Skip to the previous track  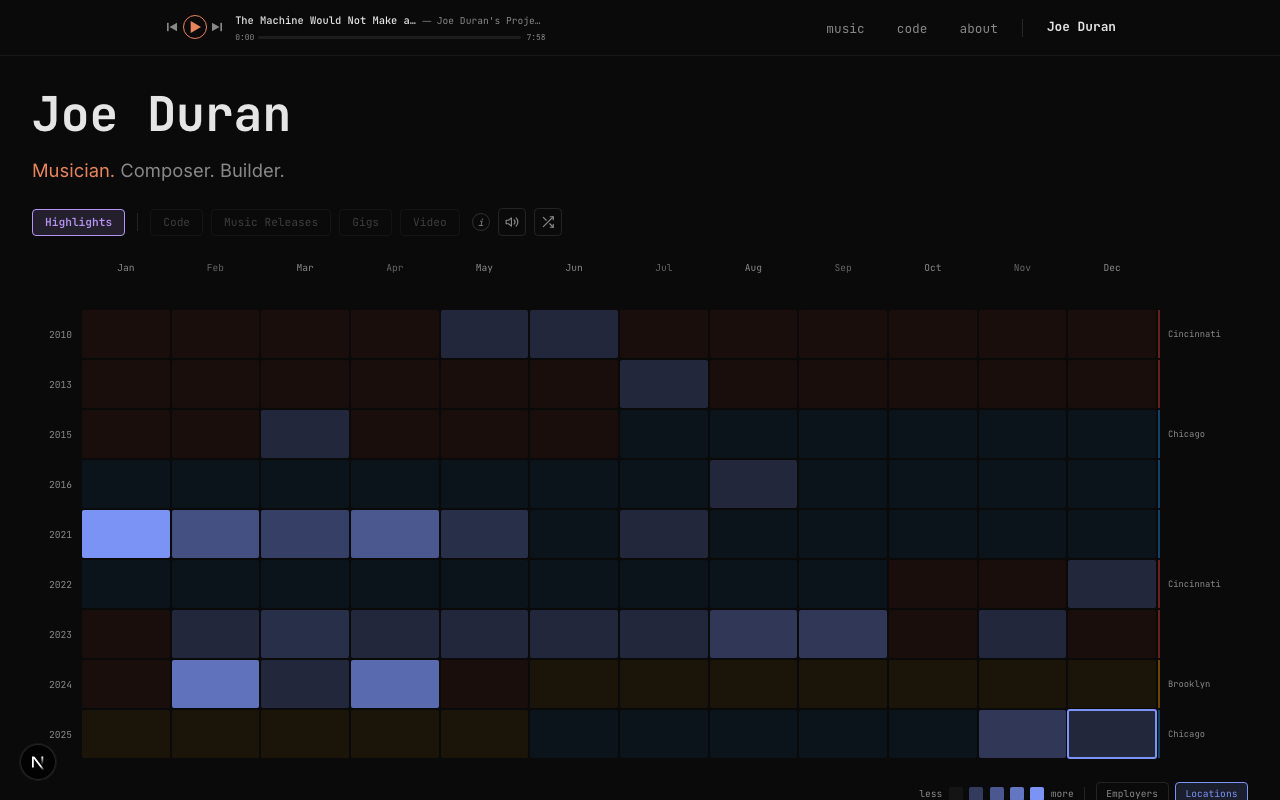click(x=171, y=27)
